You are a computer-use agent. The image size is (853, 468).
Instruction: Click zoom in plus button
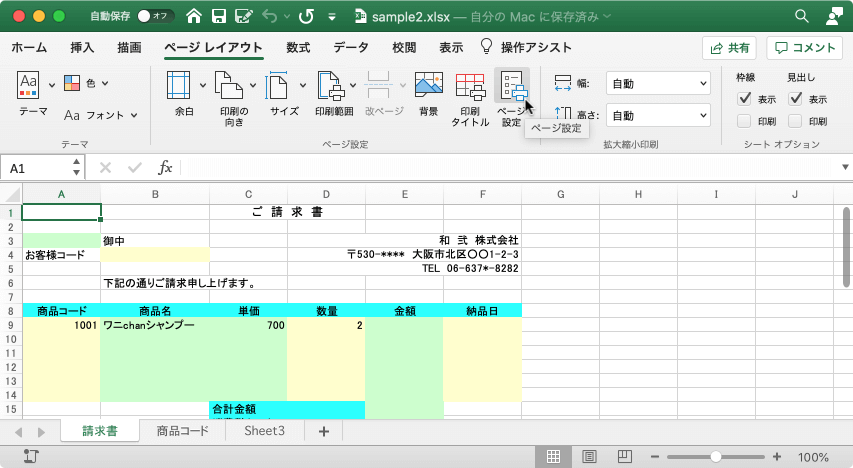click(777, 457)
